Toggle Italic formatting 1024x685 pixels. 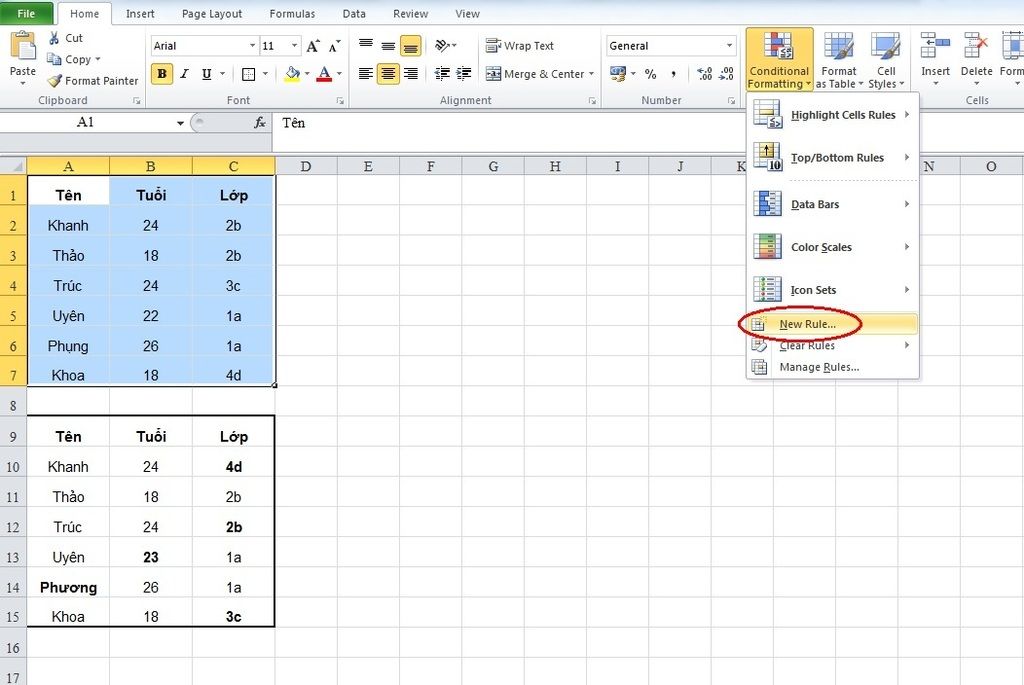185,74
